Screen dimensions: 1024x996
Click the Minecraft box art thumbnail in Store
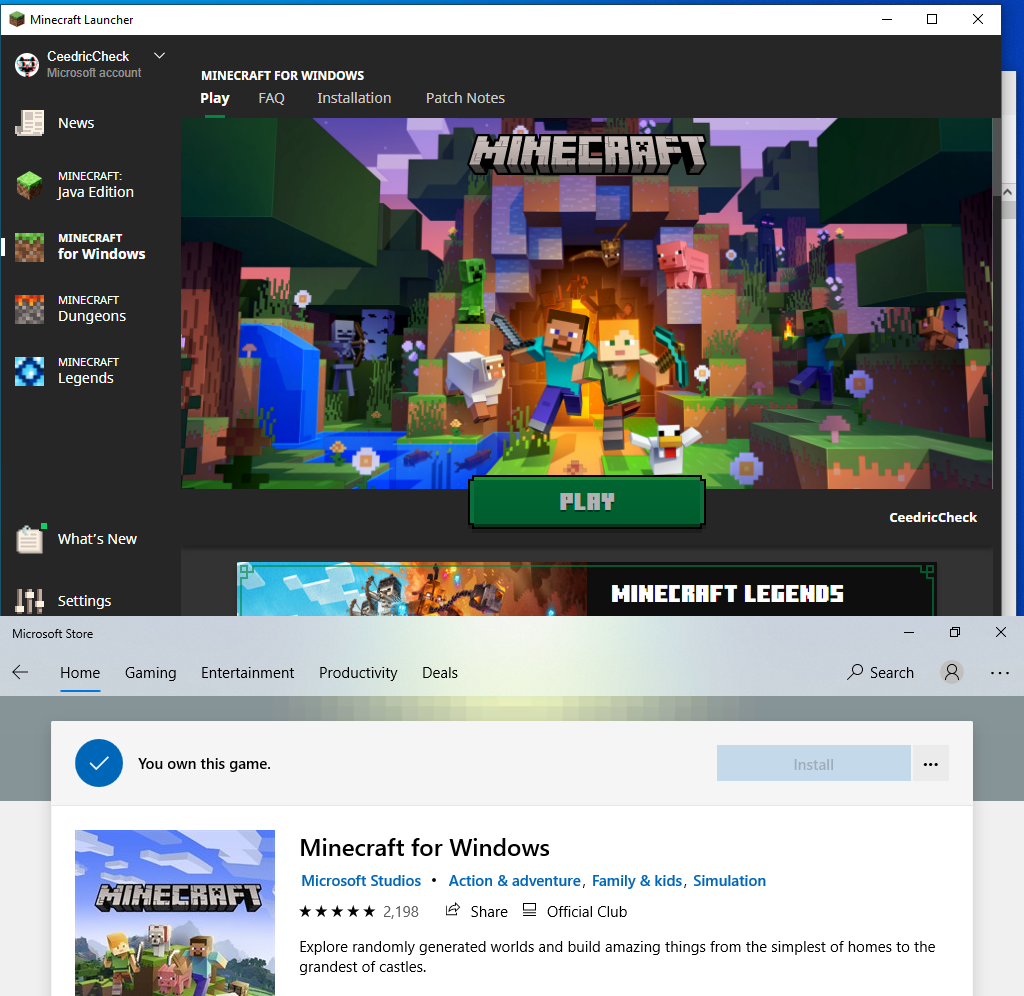coord(175,912)
